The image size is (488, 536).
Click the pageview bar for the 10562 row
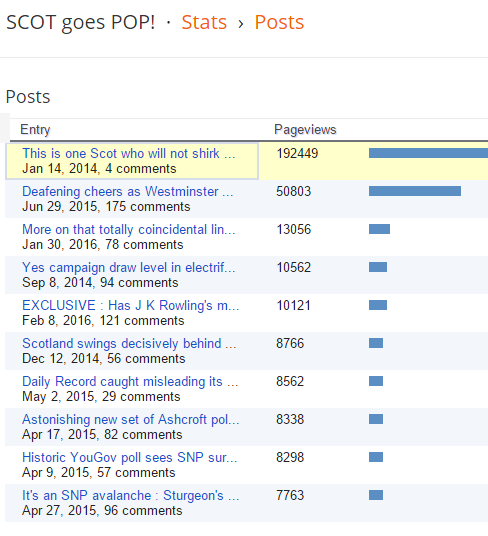point(378,267)
